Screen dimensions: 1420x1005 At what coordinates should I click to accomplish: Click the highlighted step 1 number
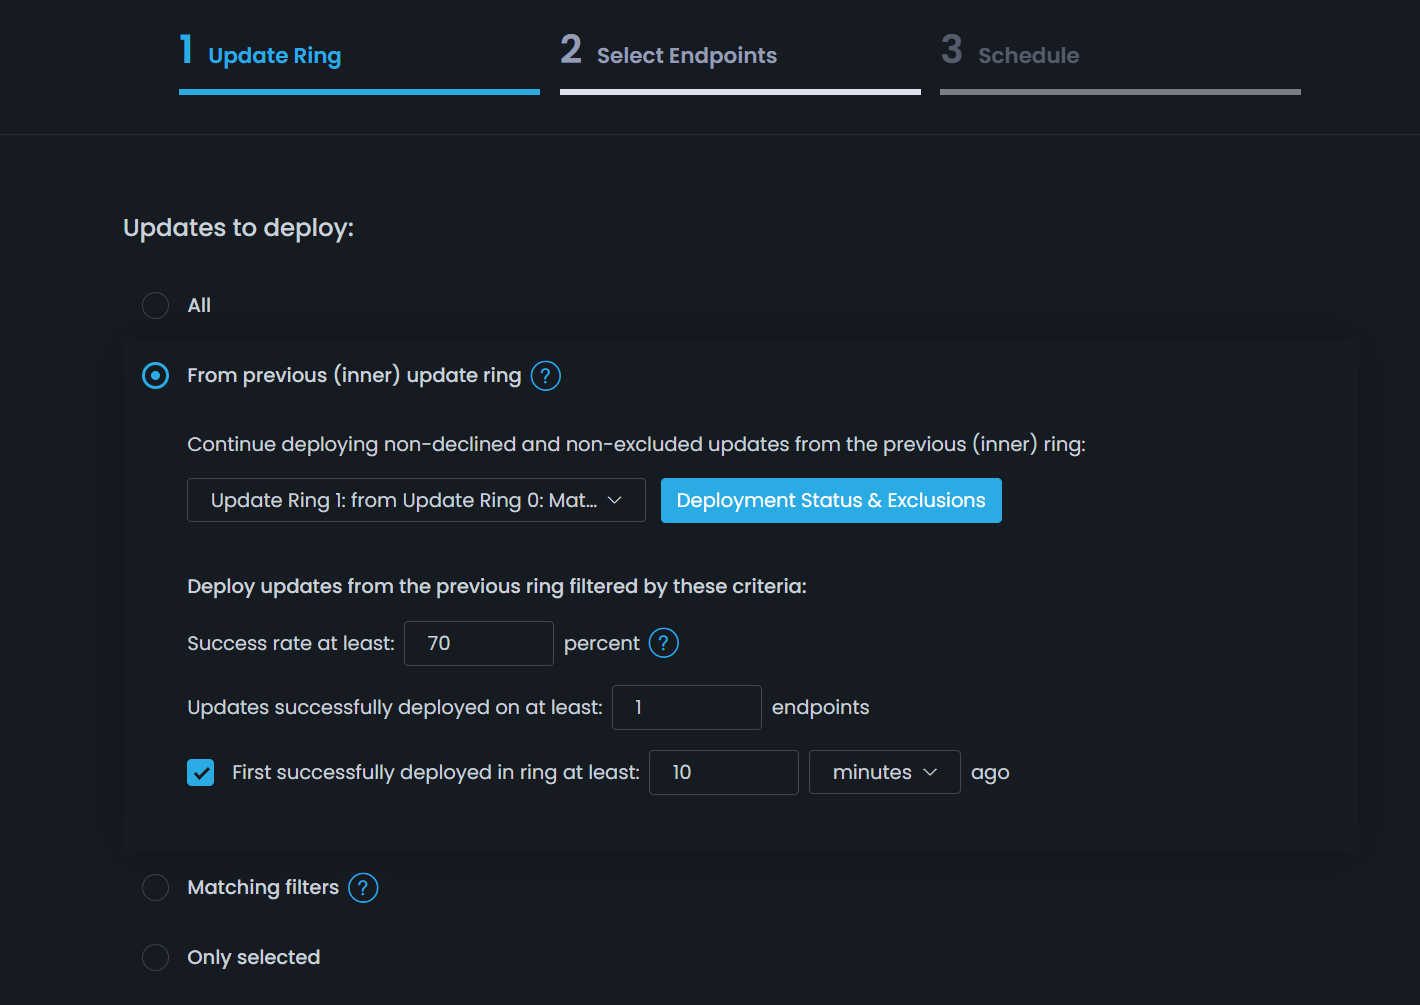(x=186, y=49)
